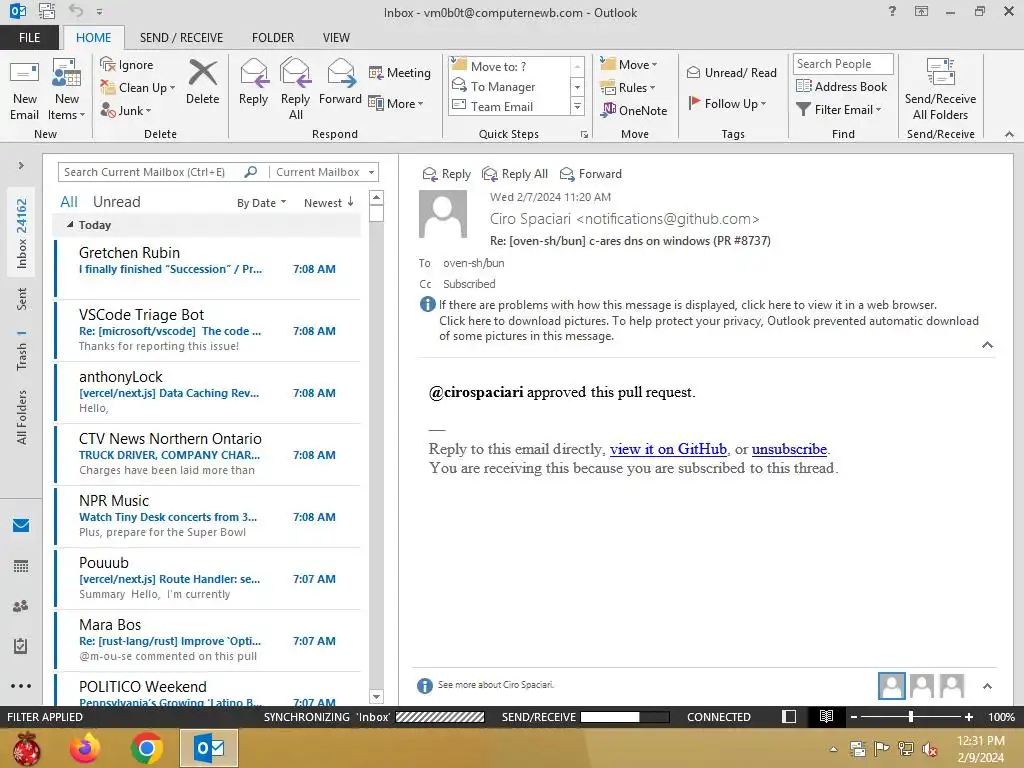Show All messages filter

pos(69,202)
